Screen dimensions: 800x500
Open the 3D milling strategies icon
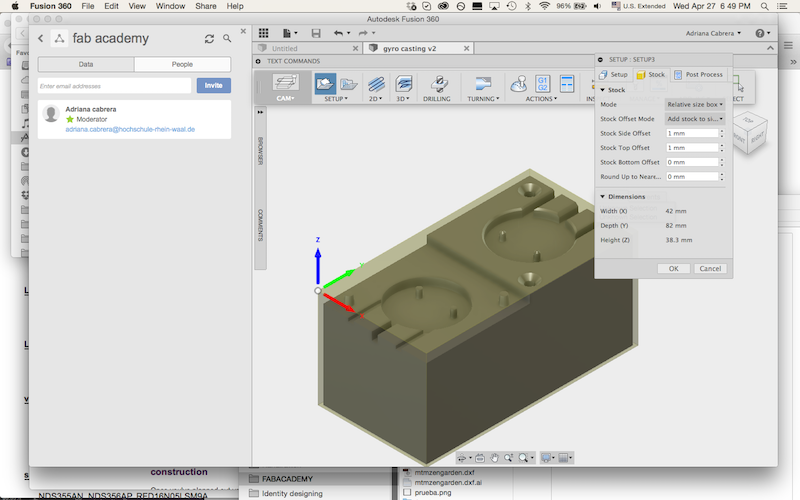click(403, 83)
